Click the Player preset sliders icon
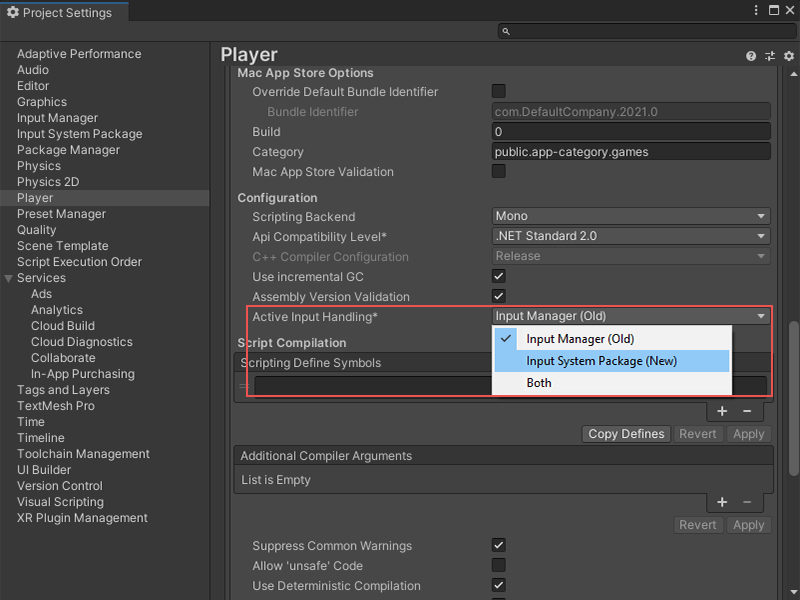 point(770,56)
